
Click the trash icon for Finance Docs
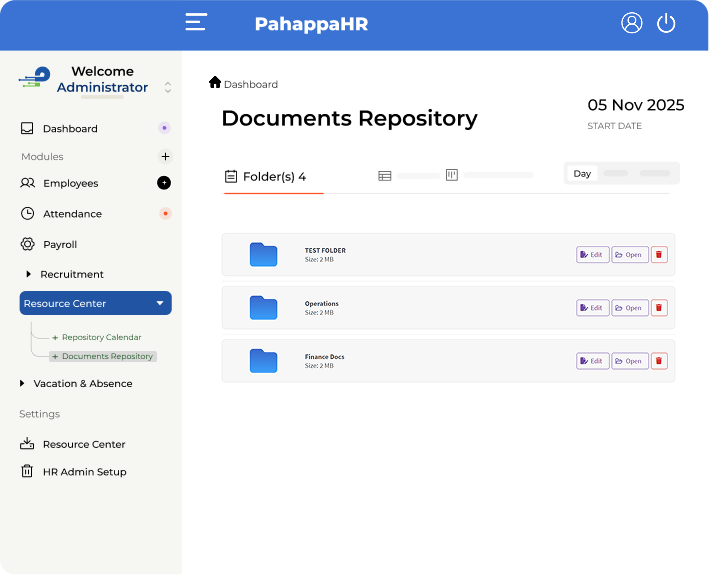pos(658,361)
